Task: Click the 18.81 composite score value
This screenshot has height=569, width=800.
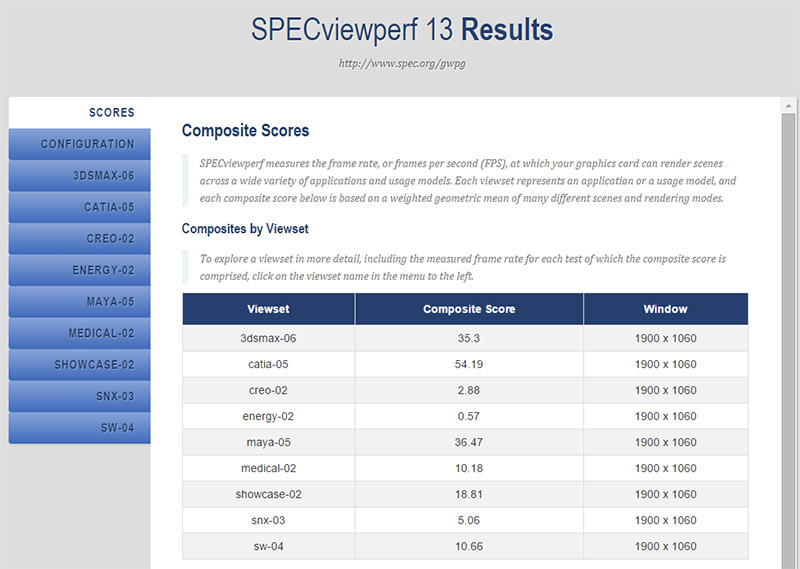Action: 469,494
